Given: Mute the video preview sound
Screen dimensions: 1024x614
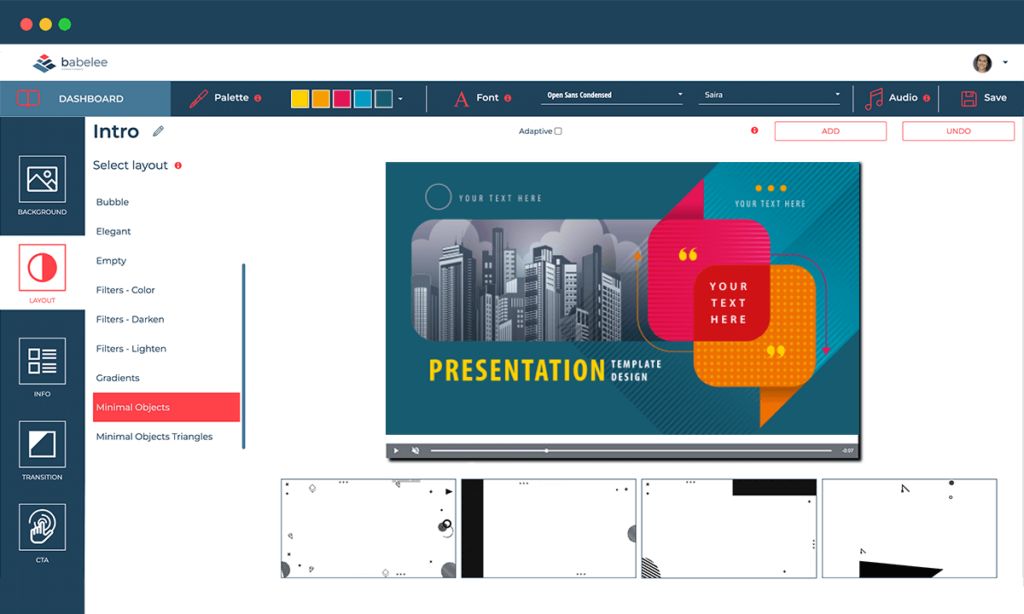Looking at the screenshot, I should point(416,451).
